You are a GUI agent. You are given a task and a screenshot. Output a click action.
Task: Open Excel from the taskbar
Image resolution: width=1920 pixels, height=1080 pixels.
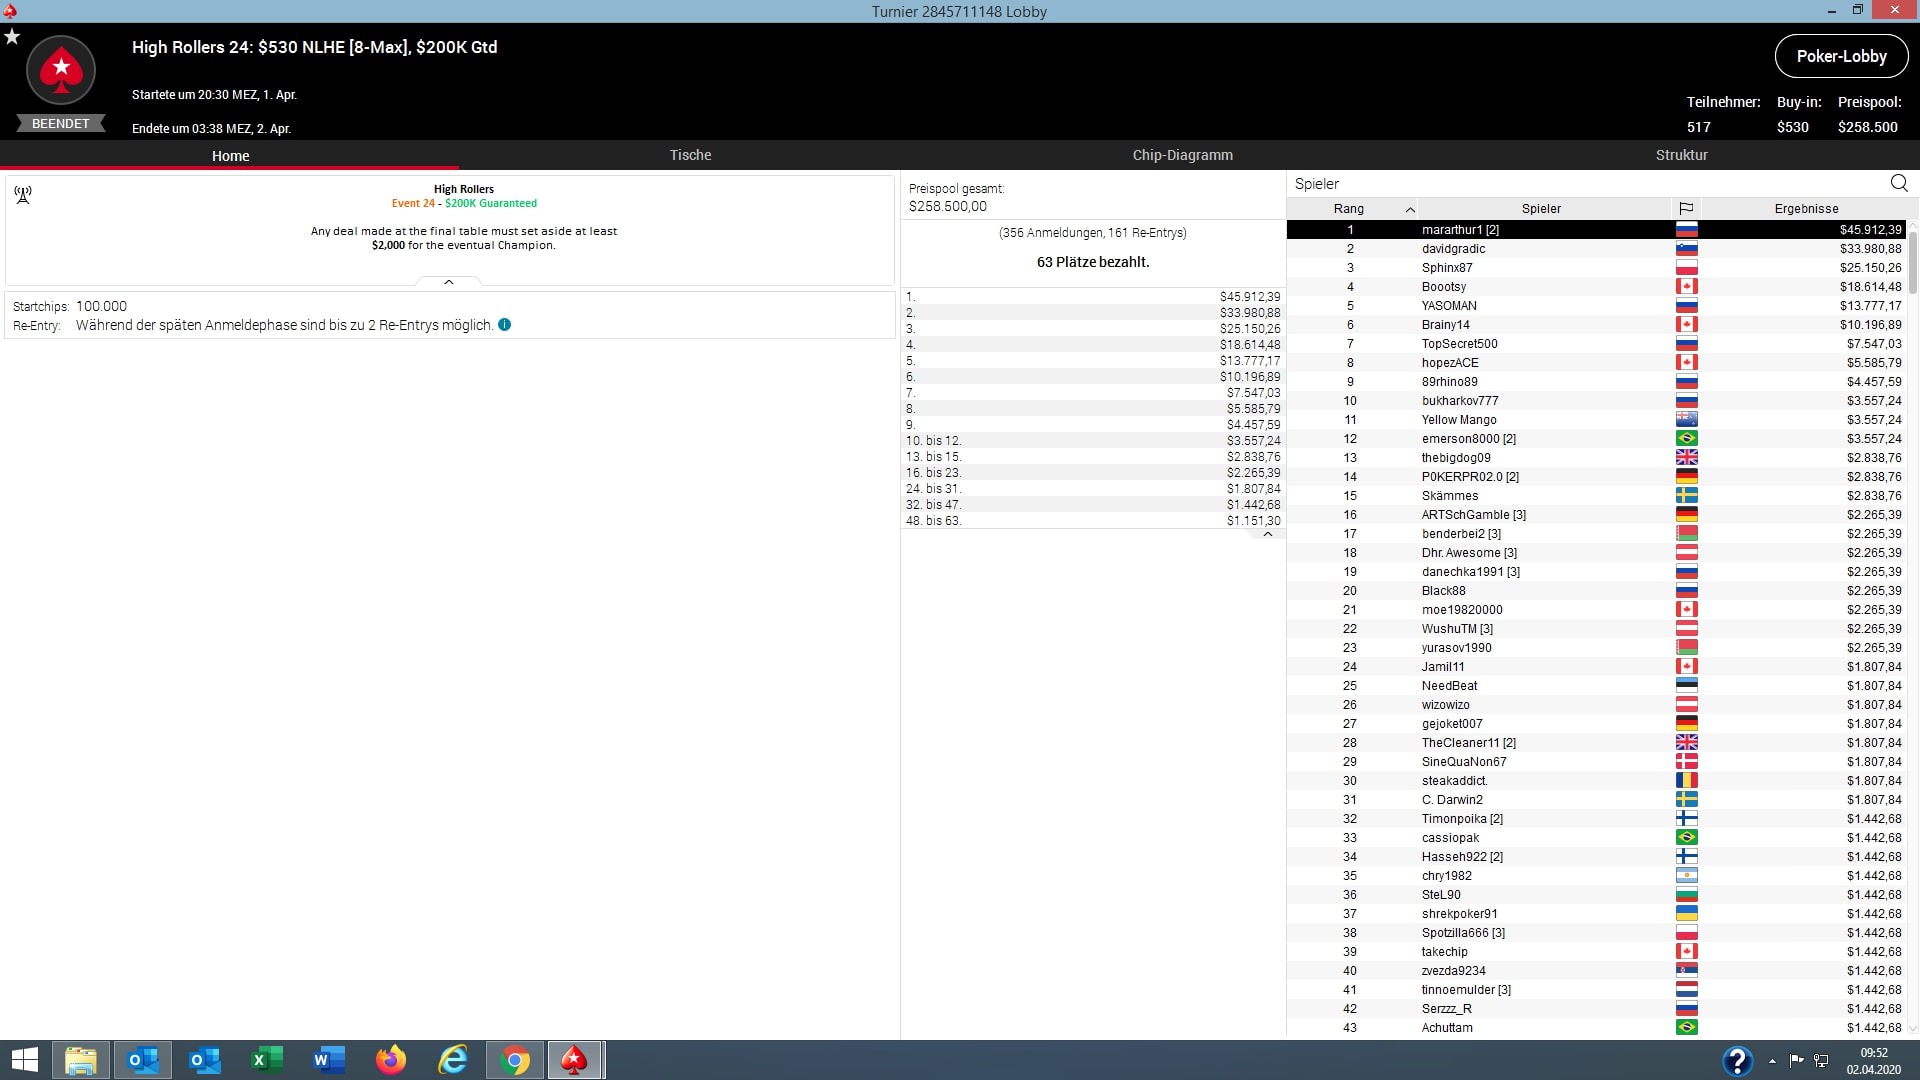click(x=267, y=1060)
